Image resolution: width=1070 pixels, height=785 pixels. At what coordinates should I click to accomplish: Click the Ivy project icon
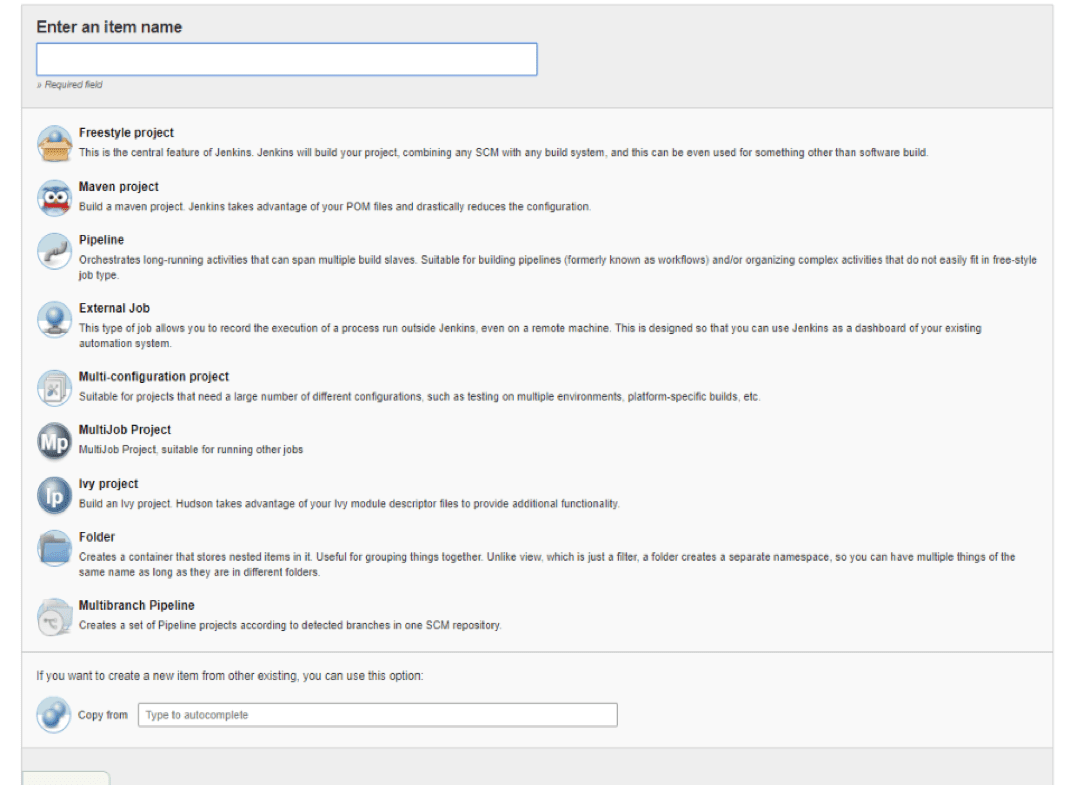click(x=54, y=492)
